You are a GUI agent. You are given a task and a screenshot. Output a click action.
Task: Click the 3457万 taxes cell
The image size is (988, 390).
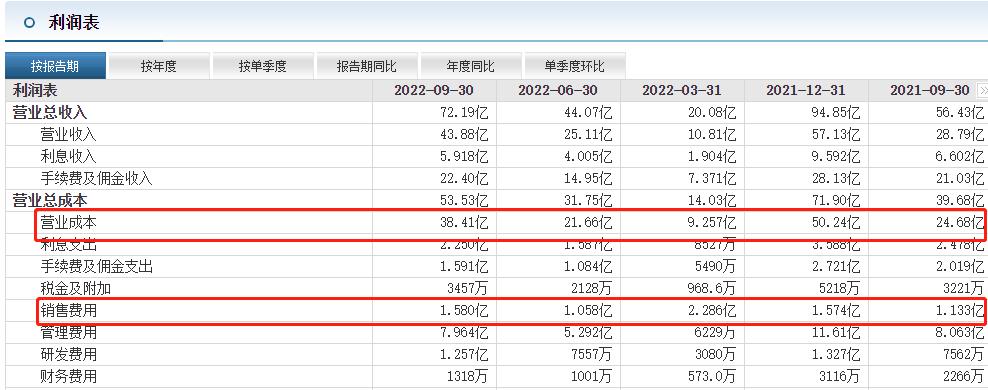467,289
